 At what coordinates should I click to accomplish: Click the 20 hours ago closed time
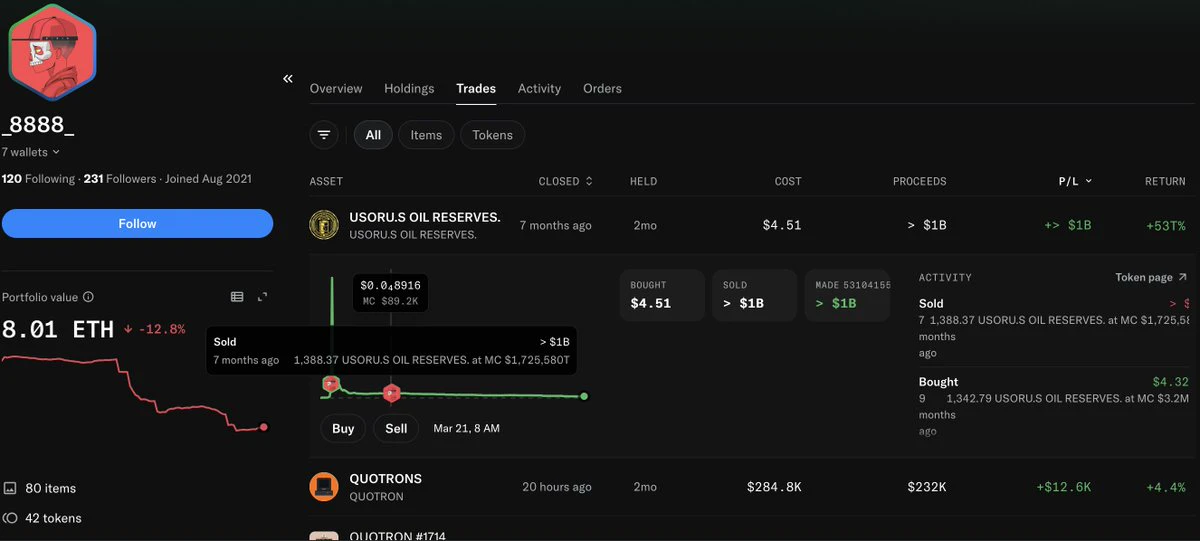click(x=557, y=487)
